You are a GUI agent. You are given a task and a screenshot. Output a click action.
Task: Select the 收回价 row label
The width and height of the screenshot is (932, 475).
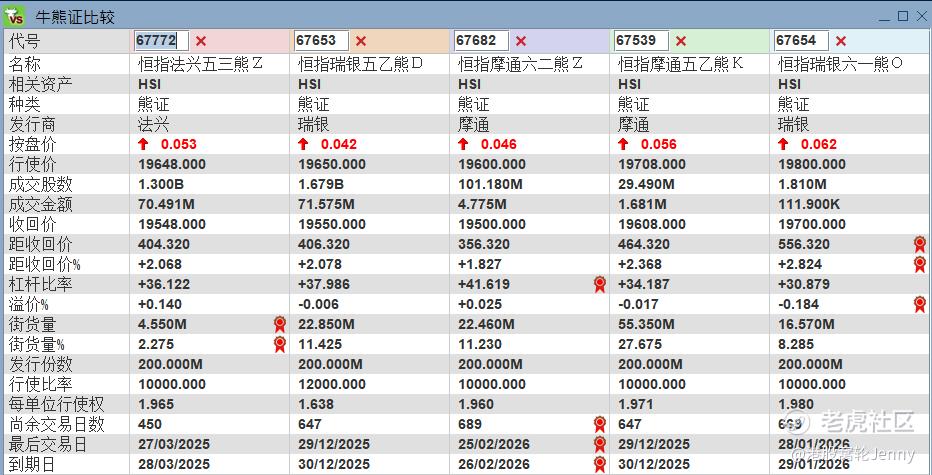coord(33,224)
